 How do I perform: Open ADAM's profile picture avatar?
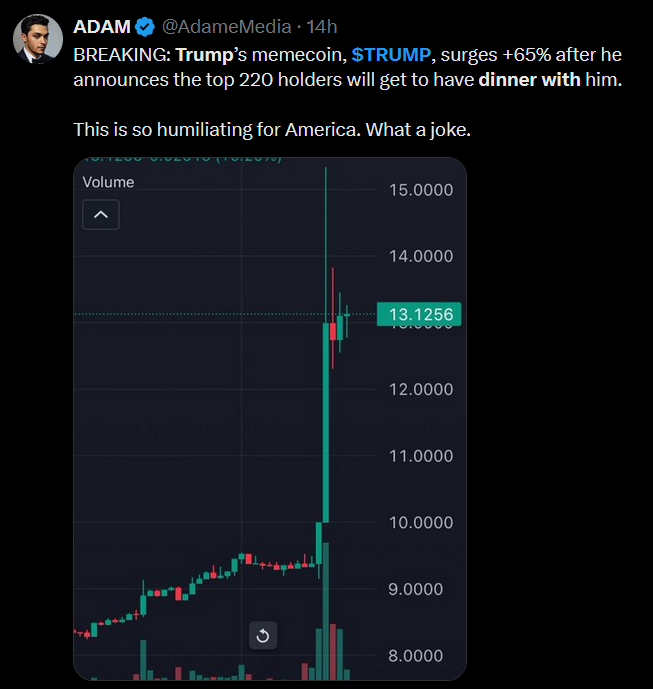tap(38, 39)
